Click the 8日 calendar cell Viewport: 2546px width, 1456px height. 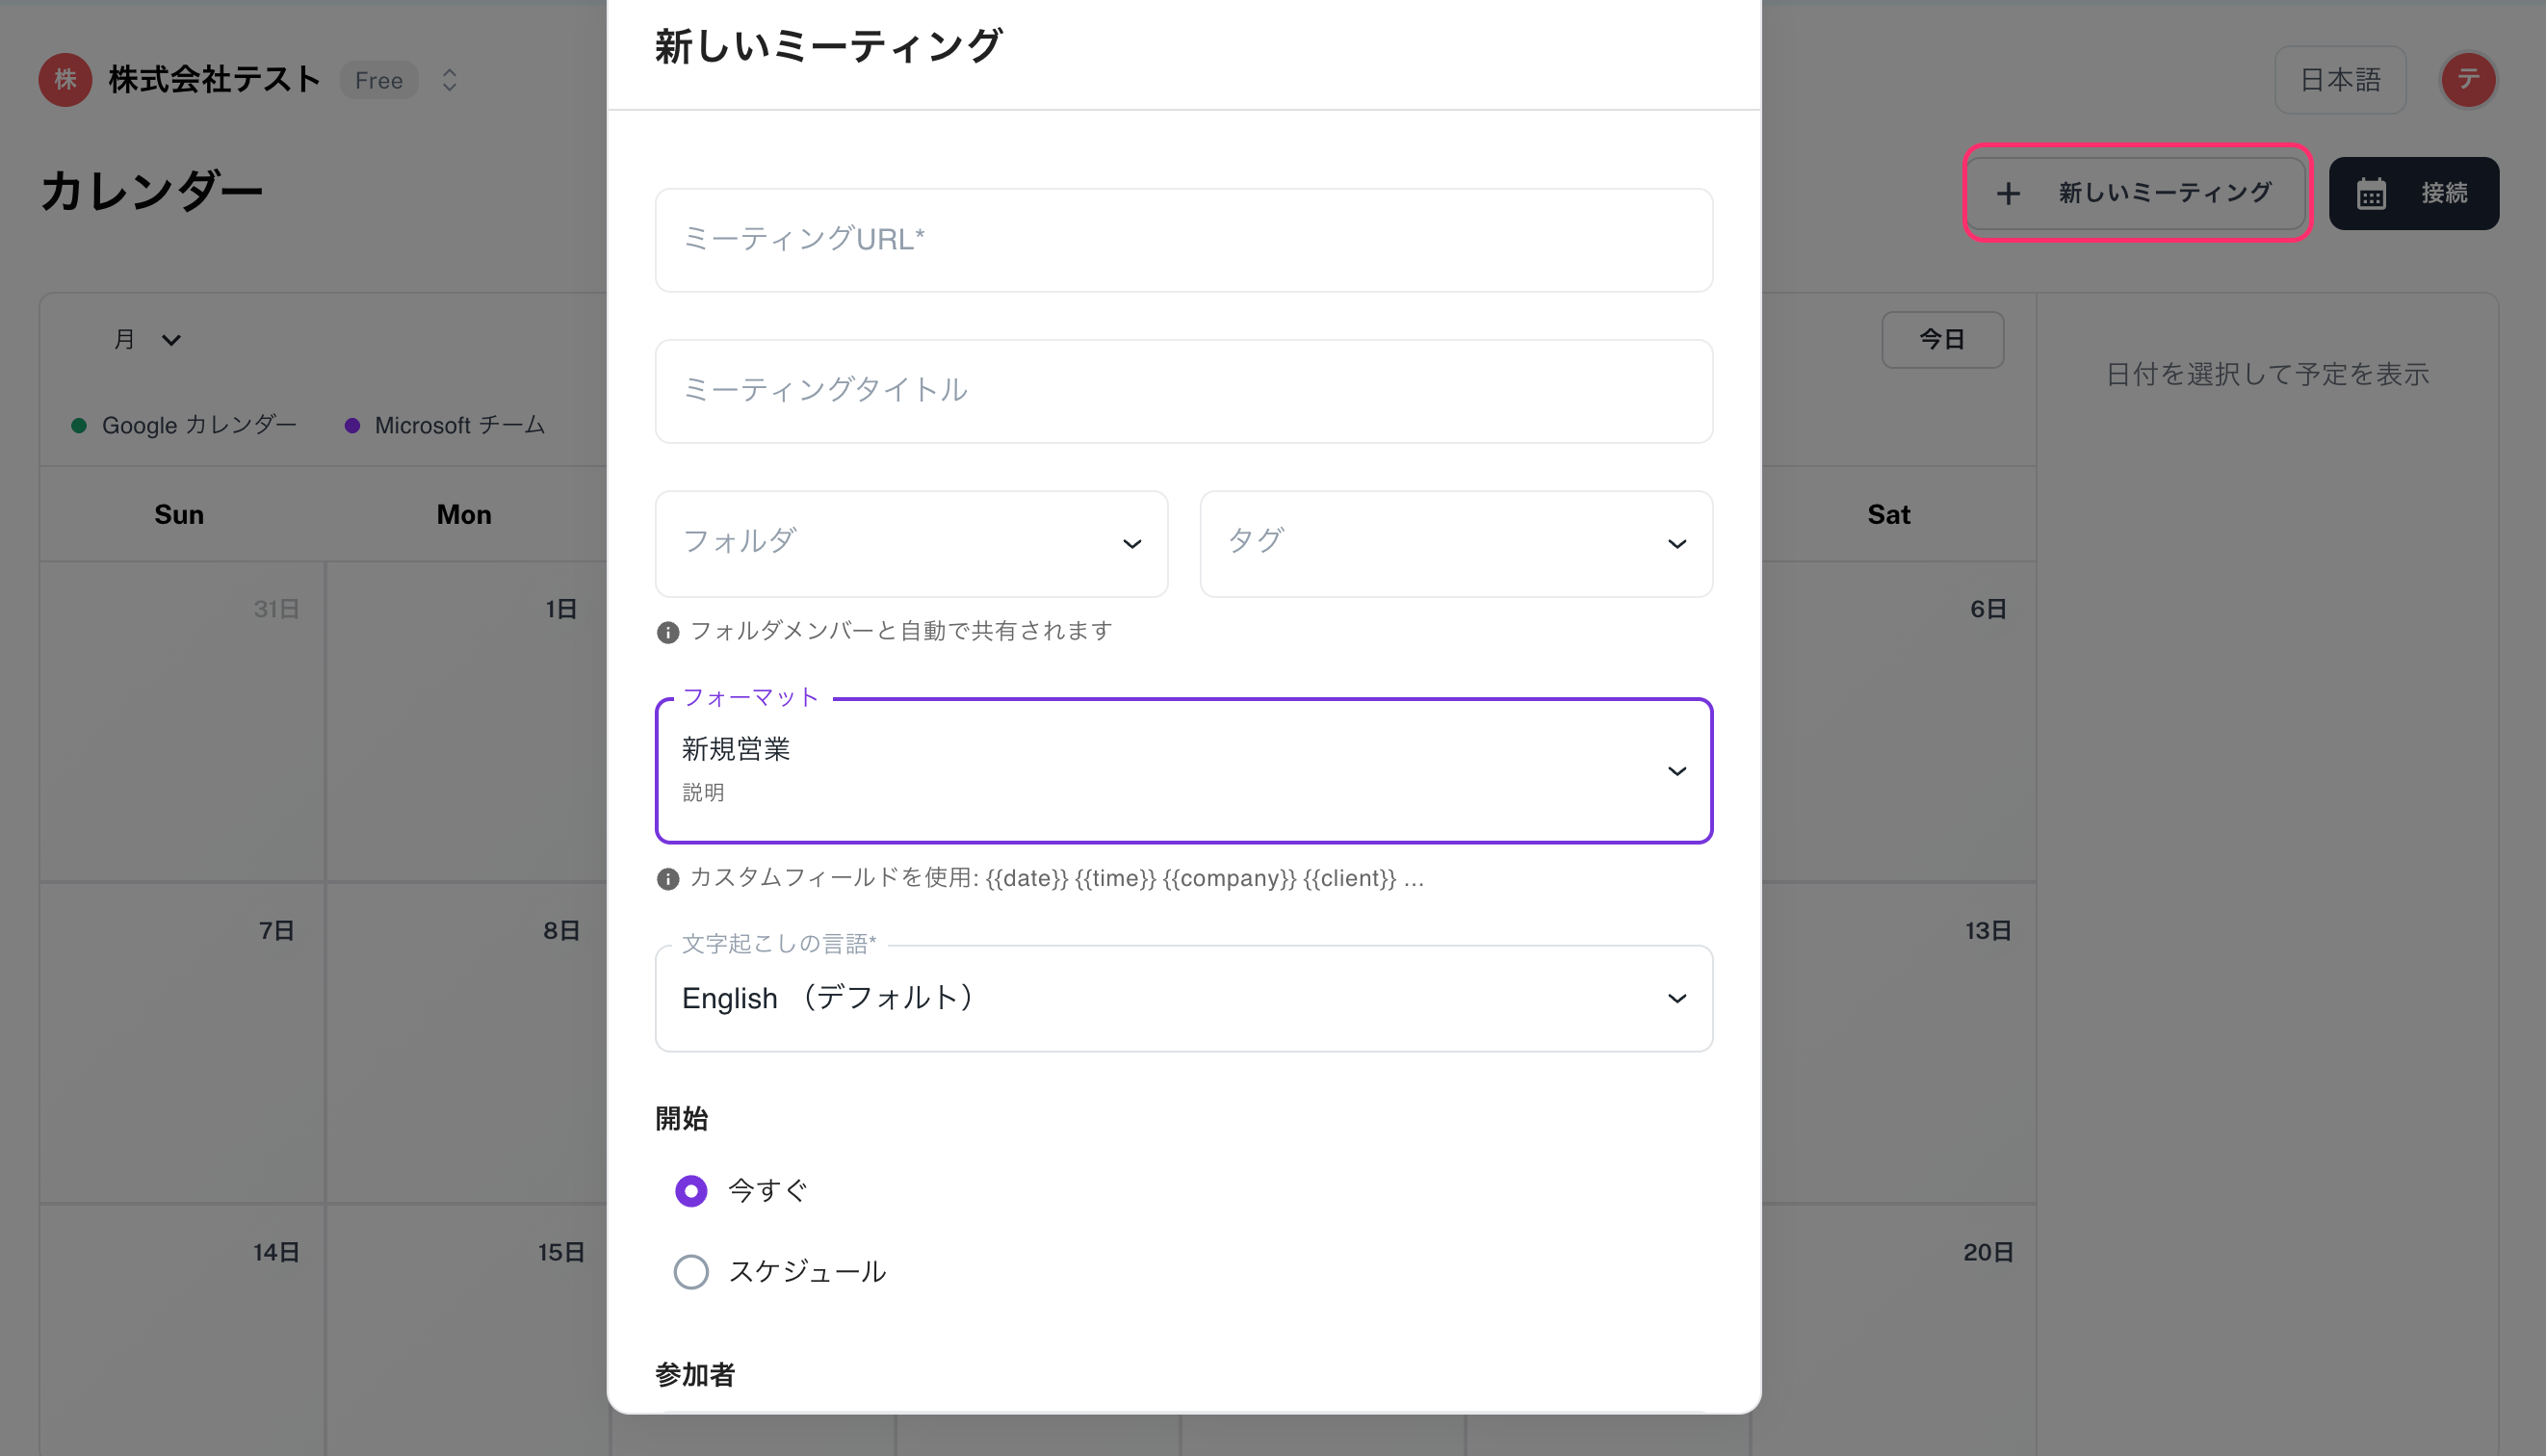(x=466, y=1043)
